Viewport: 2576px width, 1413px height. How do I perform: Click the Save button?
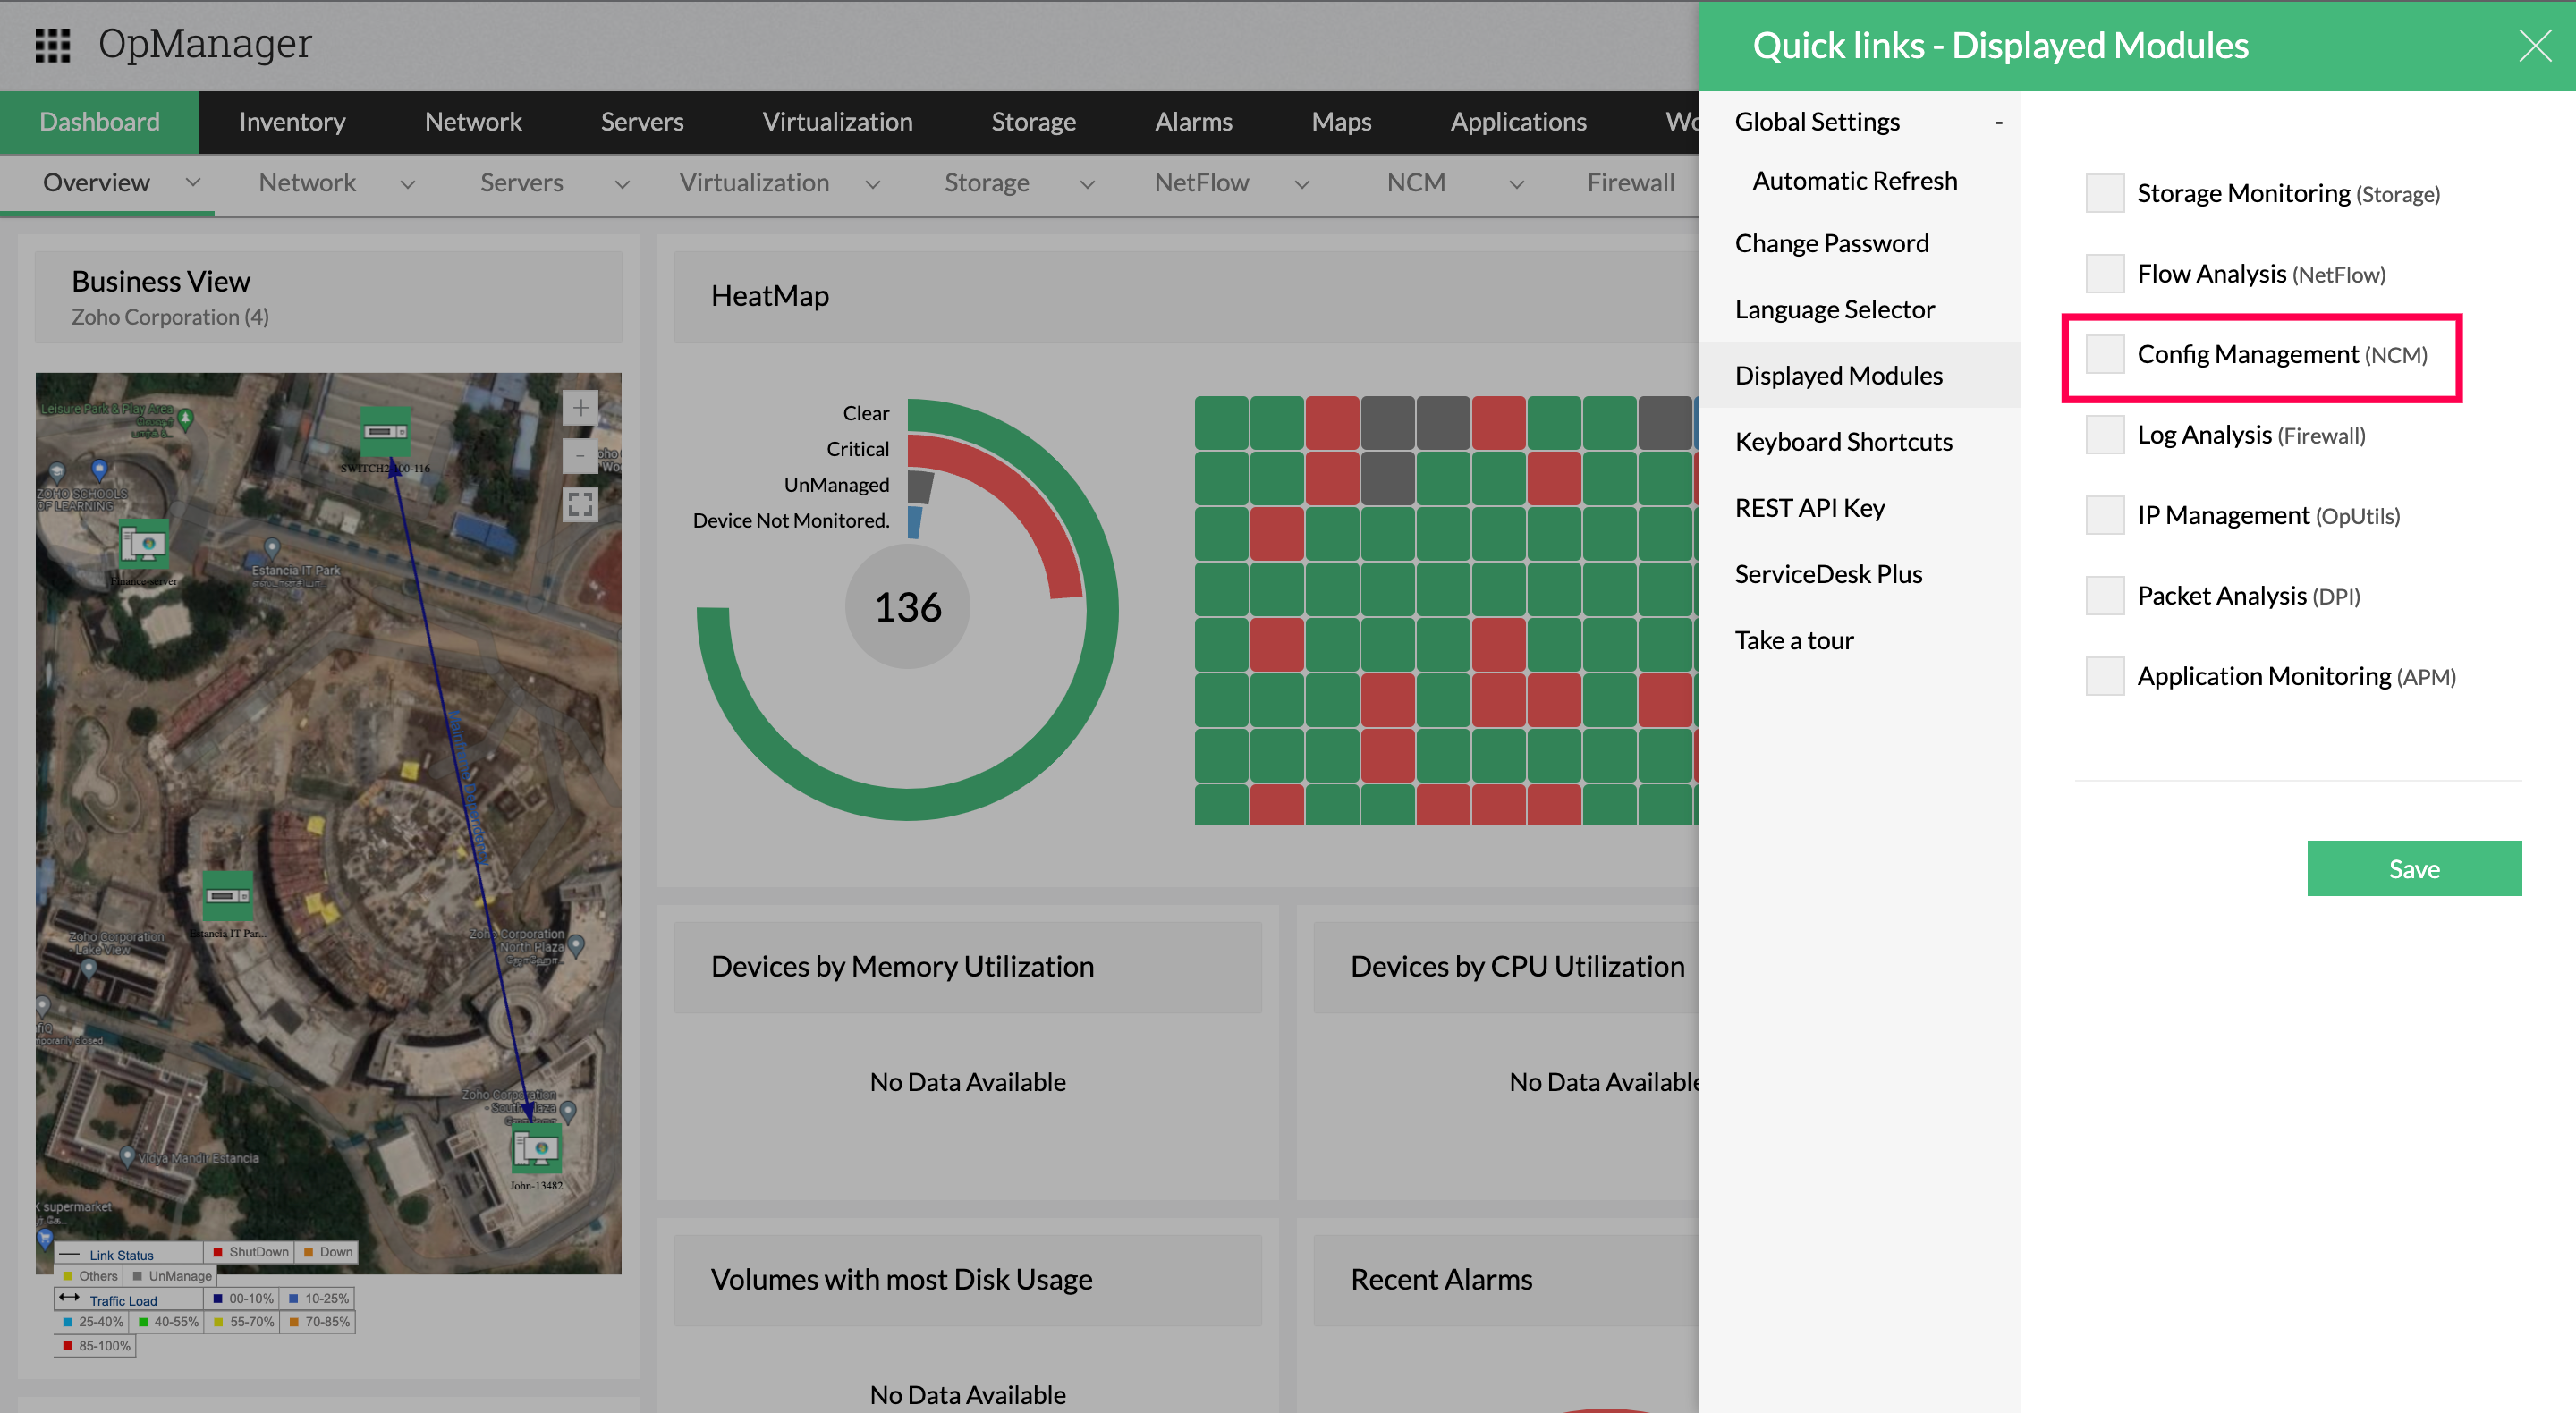tap(2413, 868)
